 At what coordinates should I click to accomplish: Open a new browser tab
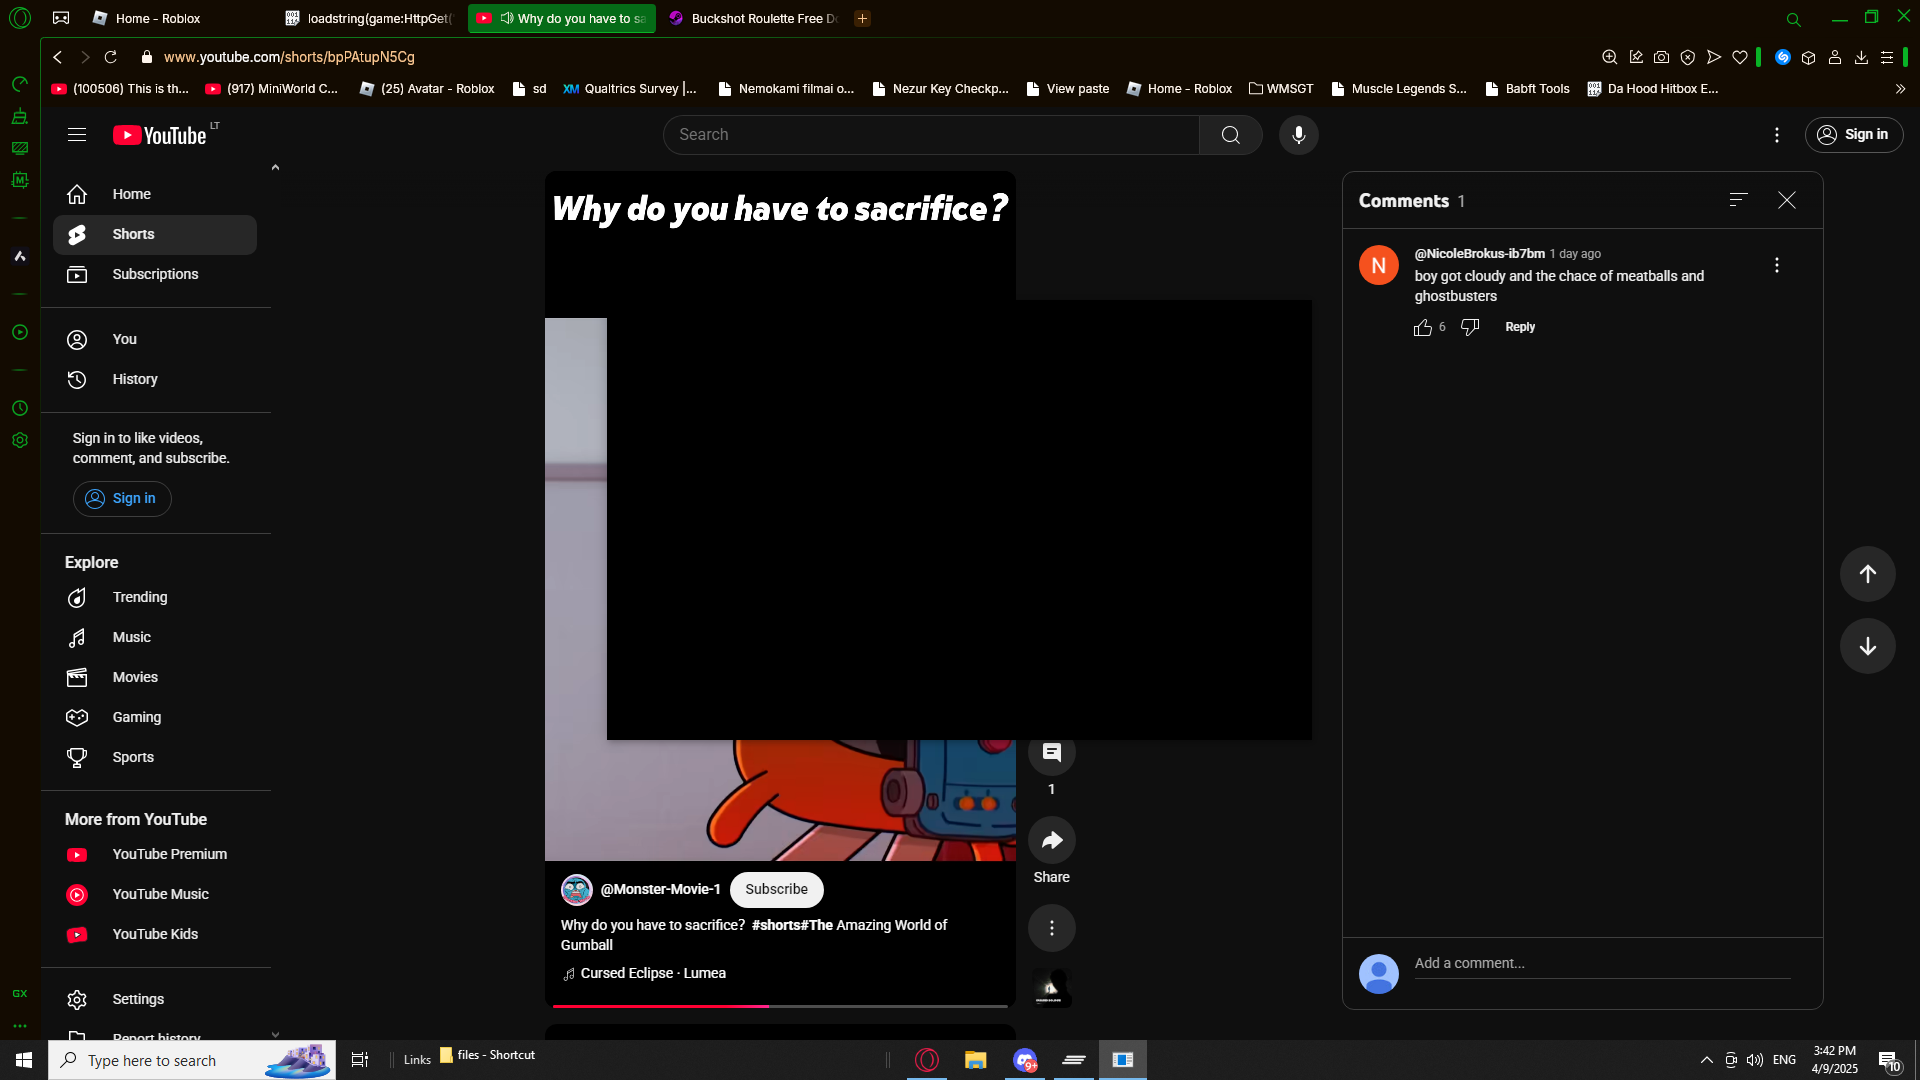click(862, 18)
